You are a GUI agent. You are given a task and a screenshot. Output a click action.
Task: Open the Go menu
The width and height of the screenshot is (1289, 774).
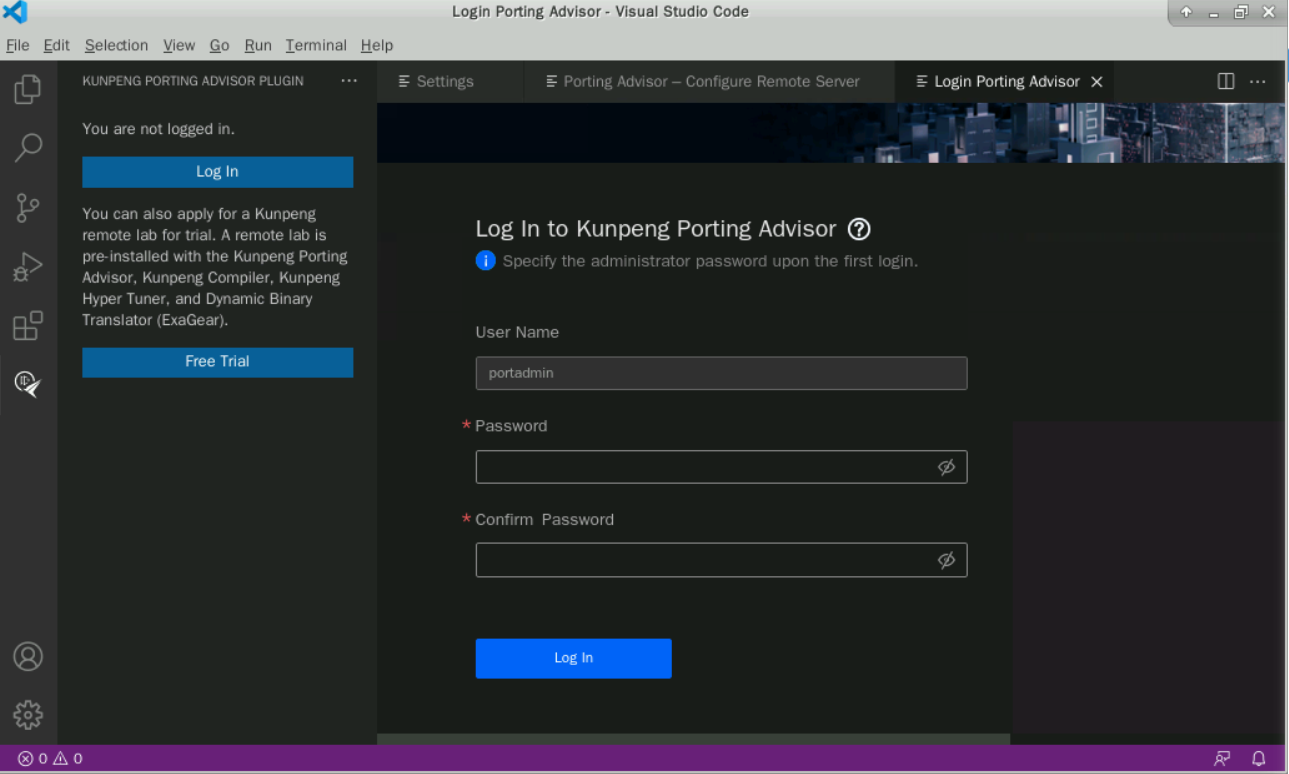(220, 45)
